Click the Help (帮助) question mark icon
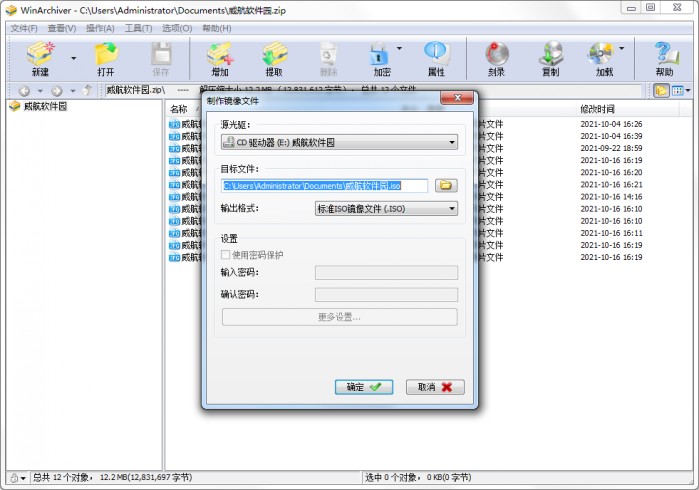Image resolution: width=699 pixels, height=490 pixels. (x=665, y=59)
